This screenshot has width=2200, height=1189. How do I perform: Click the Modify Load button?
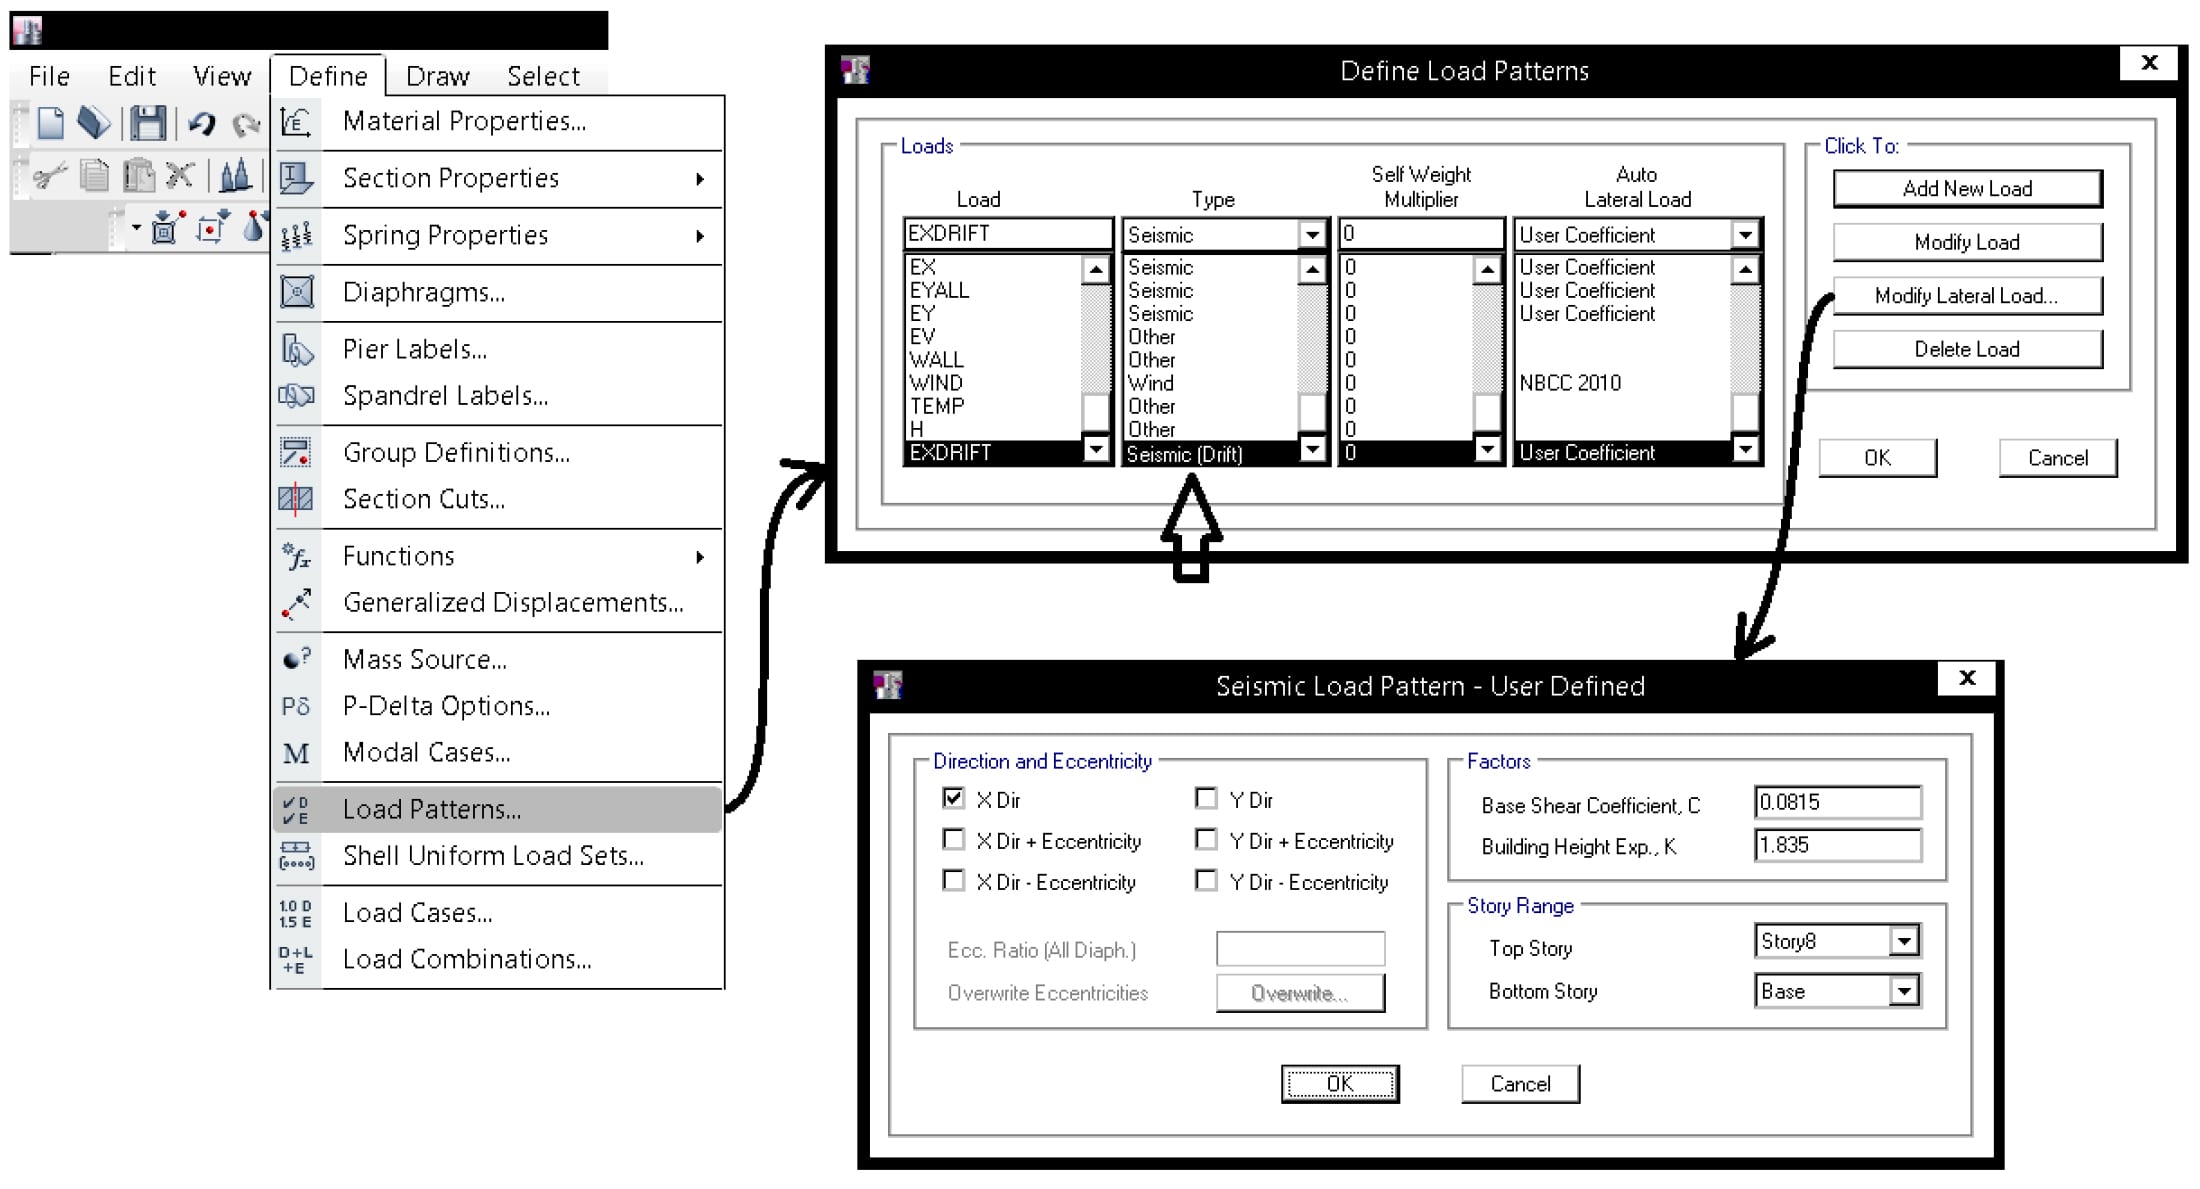click(1967, 242)
